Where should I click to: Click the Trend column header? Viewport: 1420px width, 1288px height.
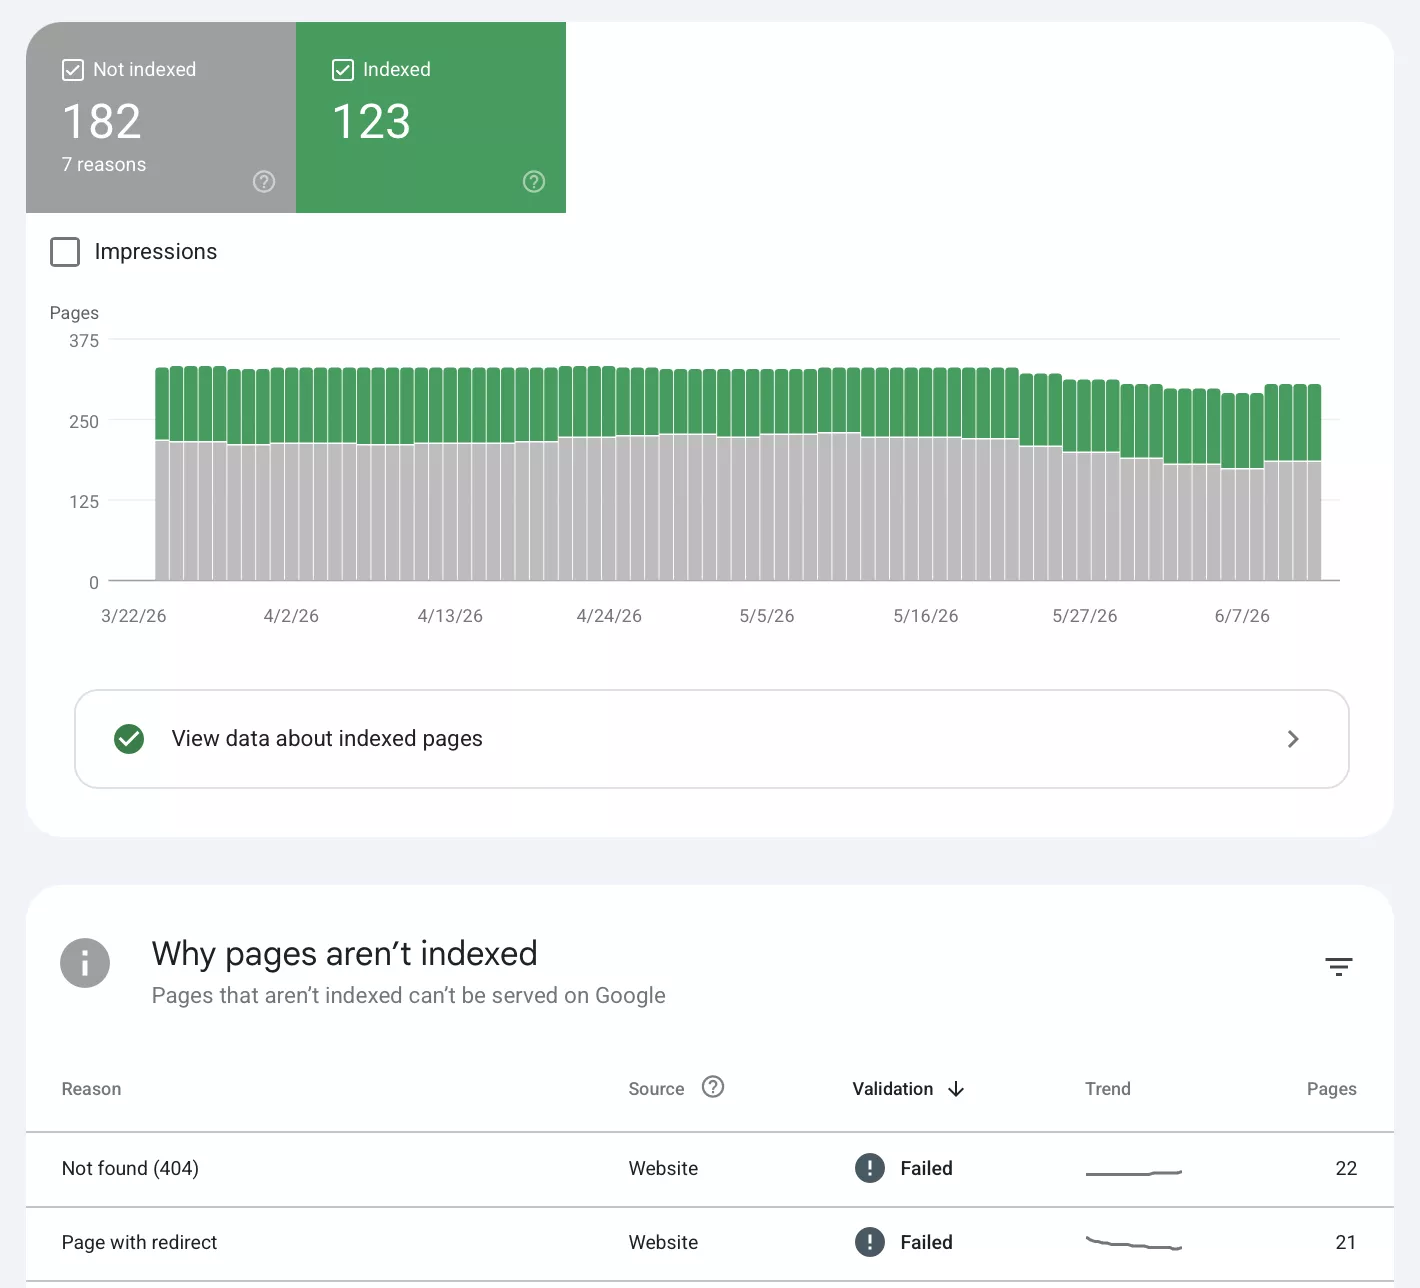tap(1108, 1089)
